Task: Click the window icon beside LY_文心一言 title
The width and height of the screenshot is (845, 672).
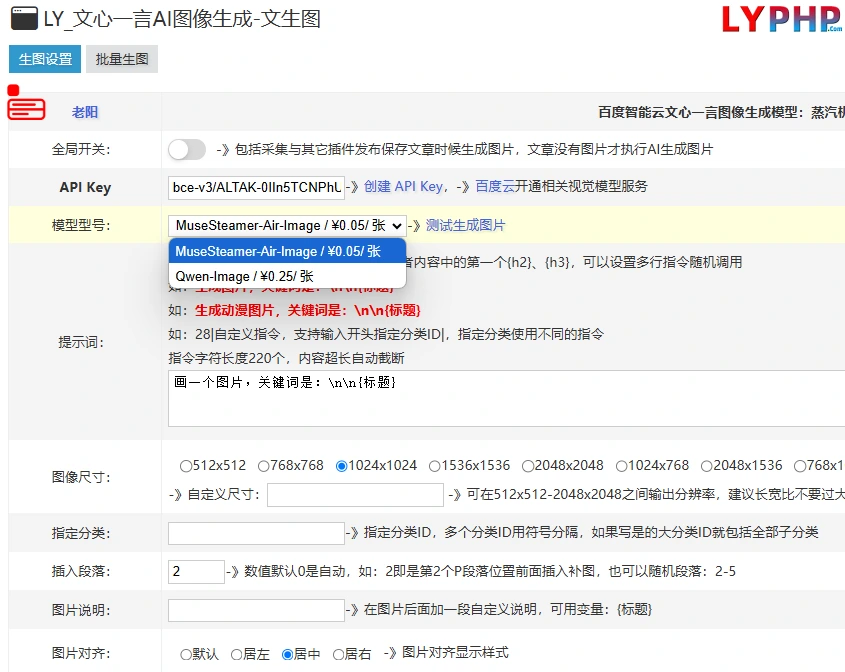Action: click(24, 18)
